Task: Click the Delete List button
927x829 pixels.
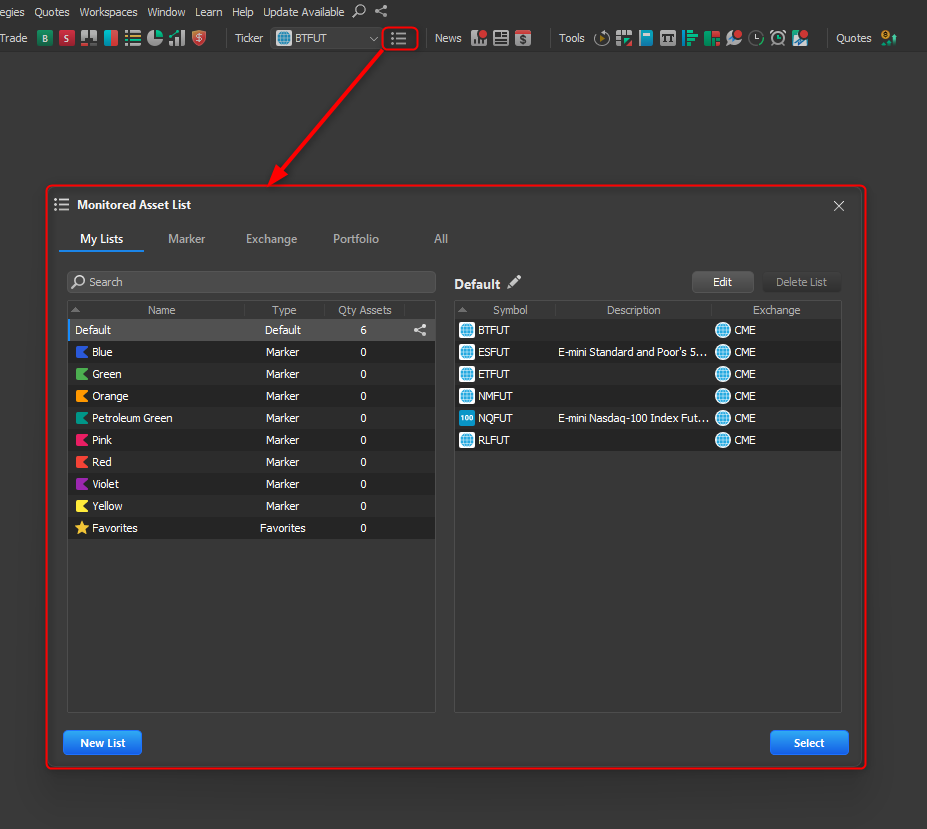Action: 801,282
